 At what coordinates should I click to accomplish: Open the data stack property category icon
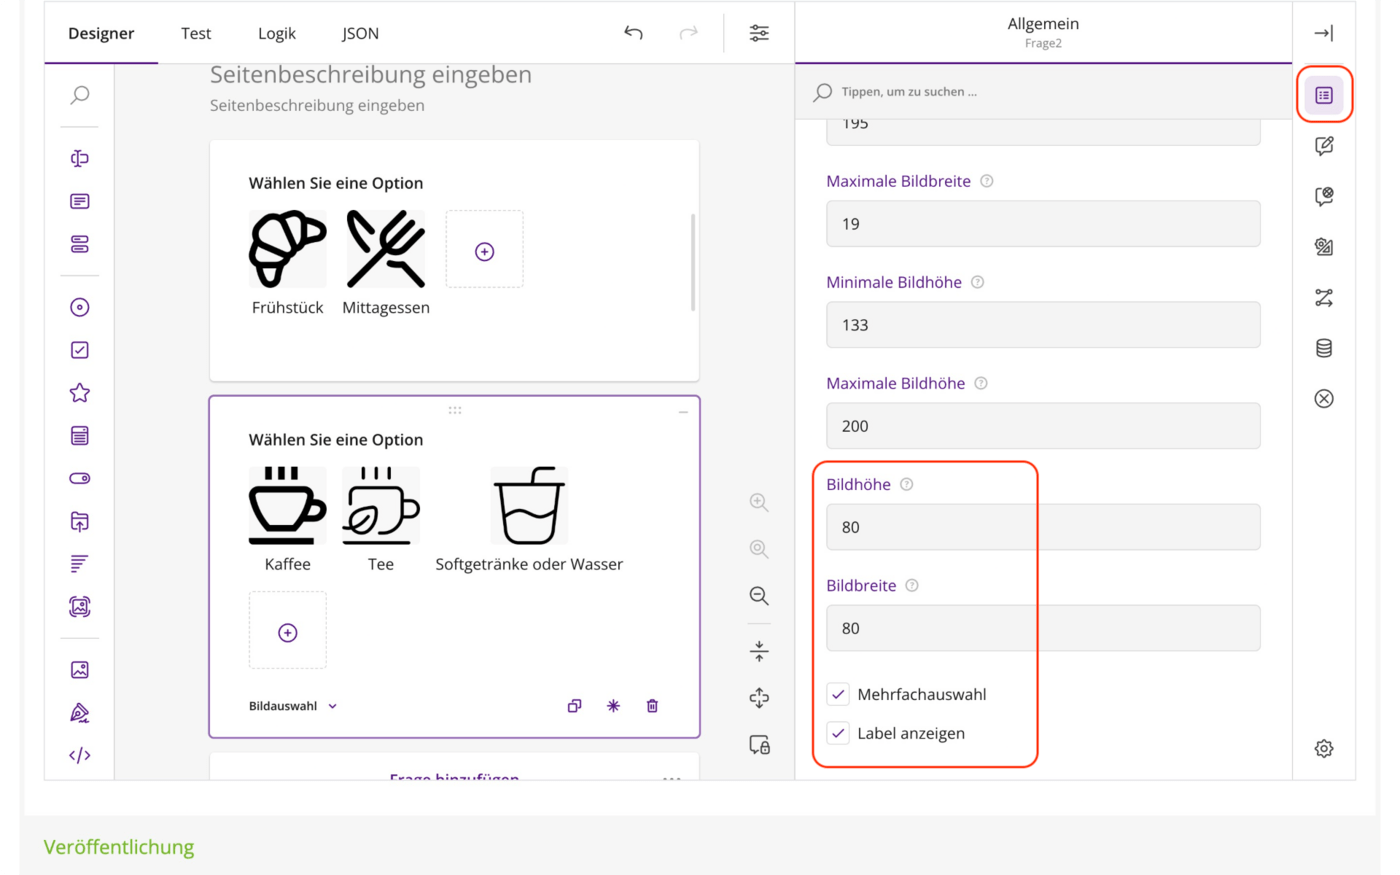click(1324, 348)
